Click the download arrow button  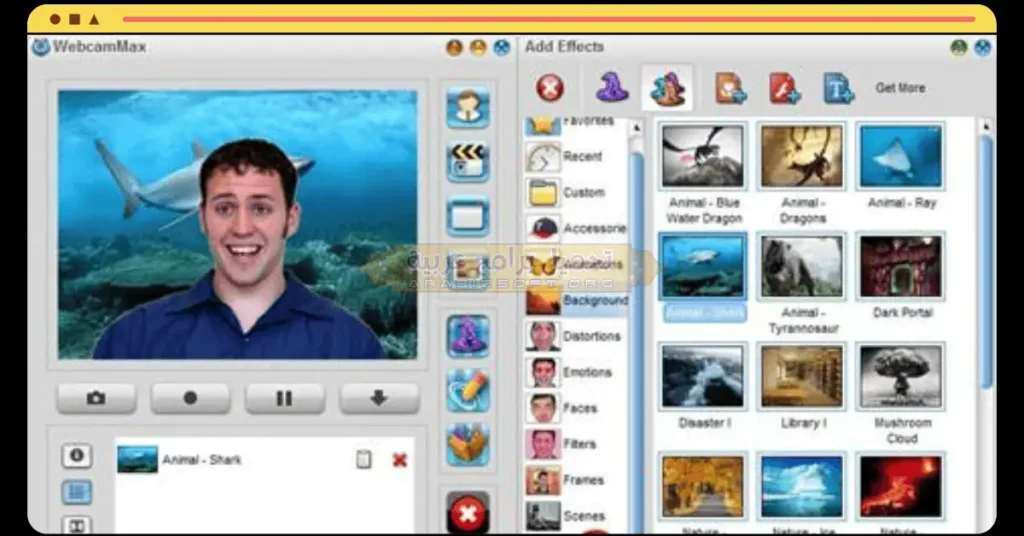click(379, 398)
